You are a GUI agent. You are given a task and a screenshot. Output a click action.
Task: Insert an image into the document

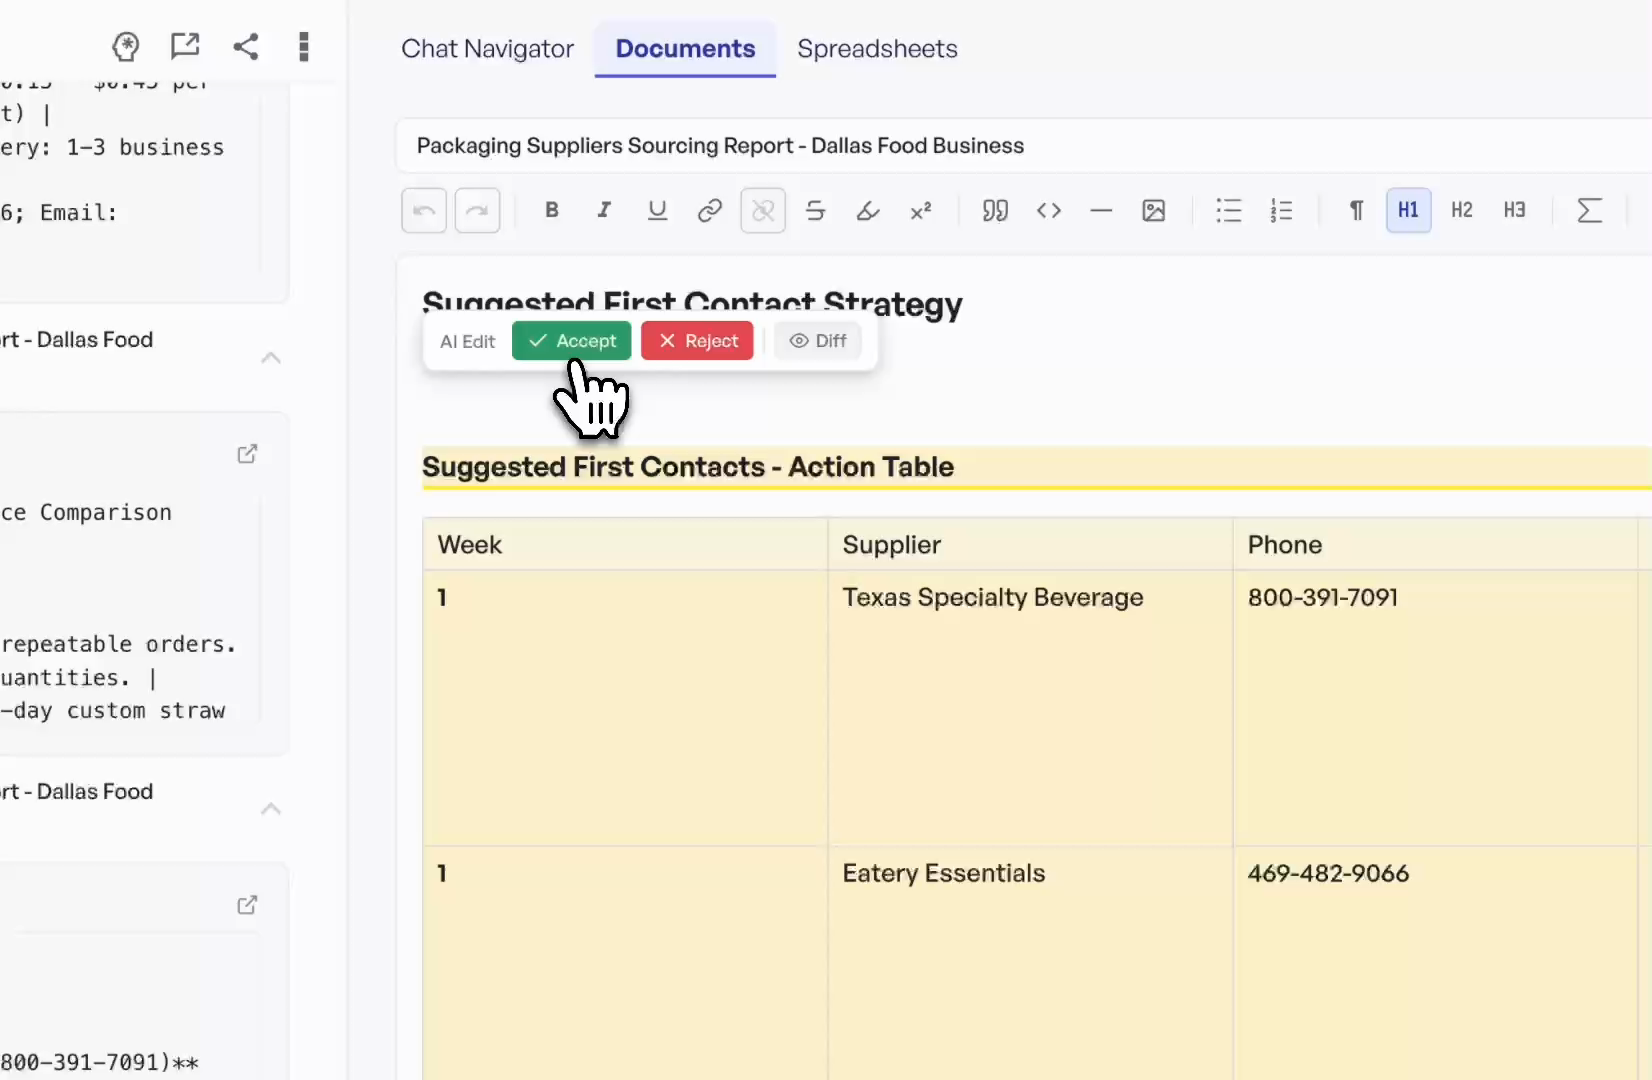click(x=1154, y=210)
